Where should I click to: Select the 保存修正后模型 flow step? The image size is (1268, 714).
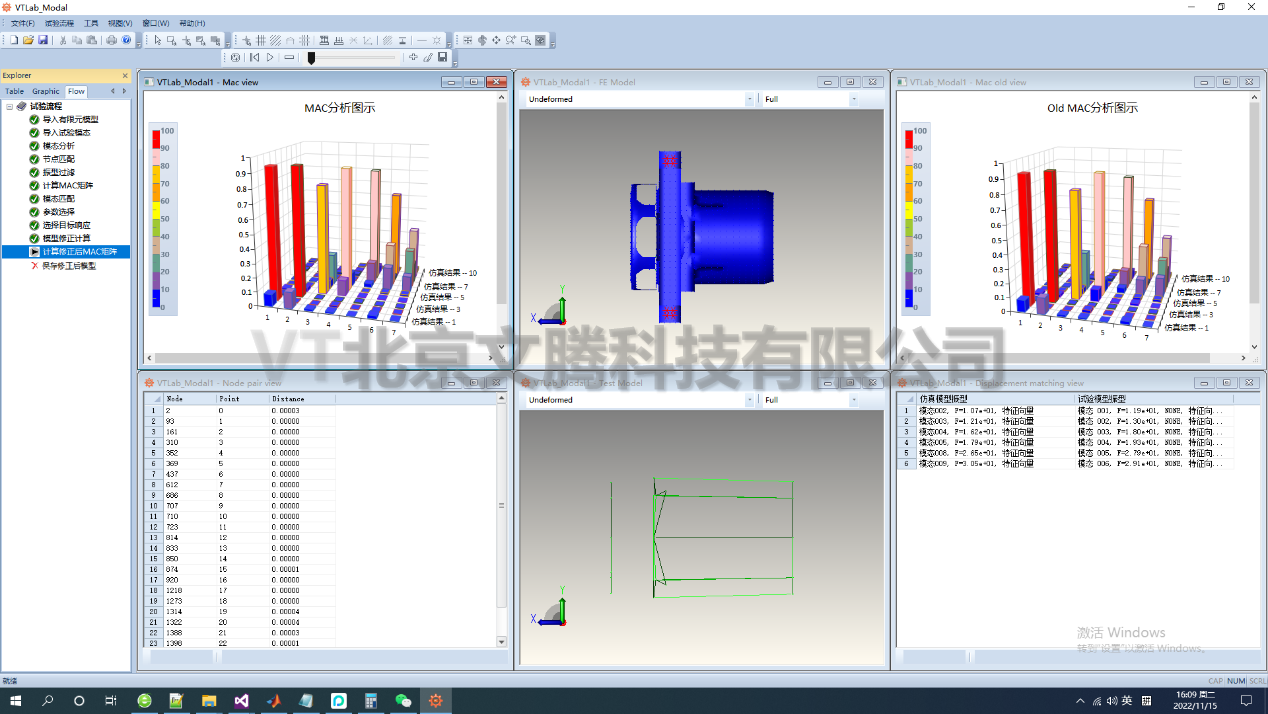tap(69, 265)
